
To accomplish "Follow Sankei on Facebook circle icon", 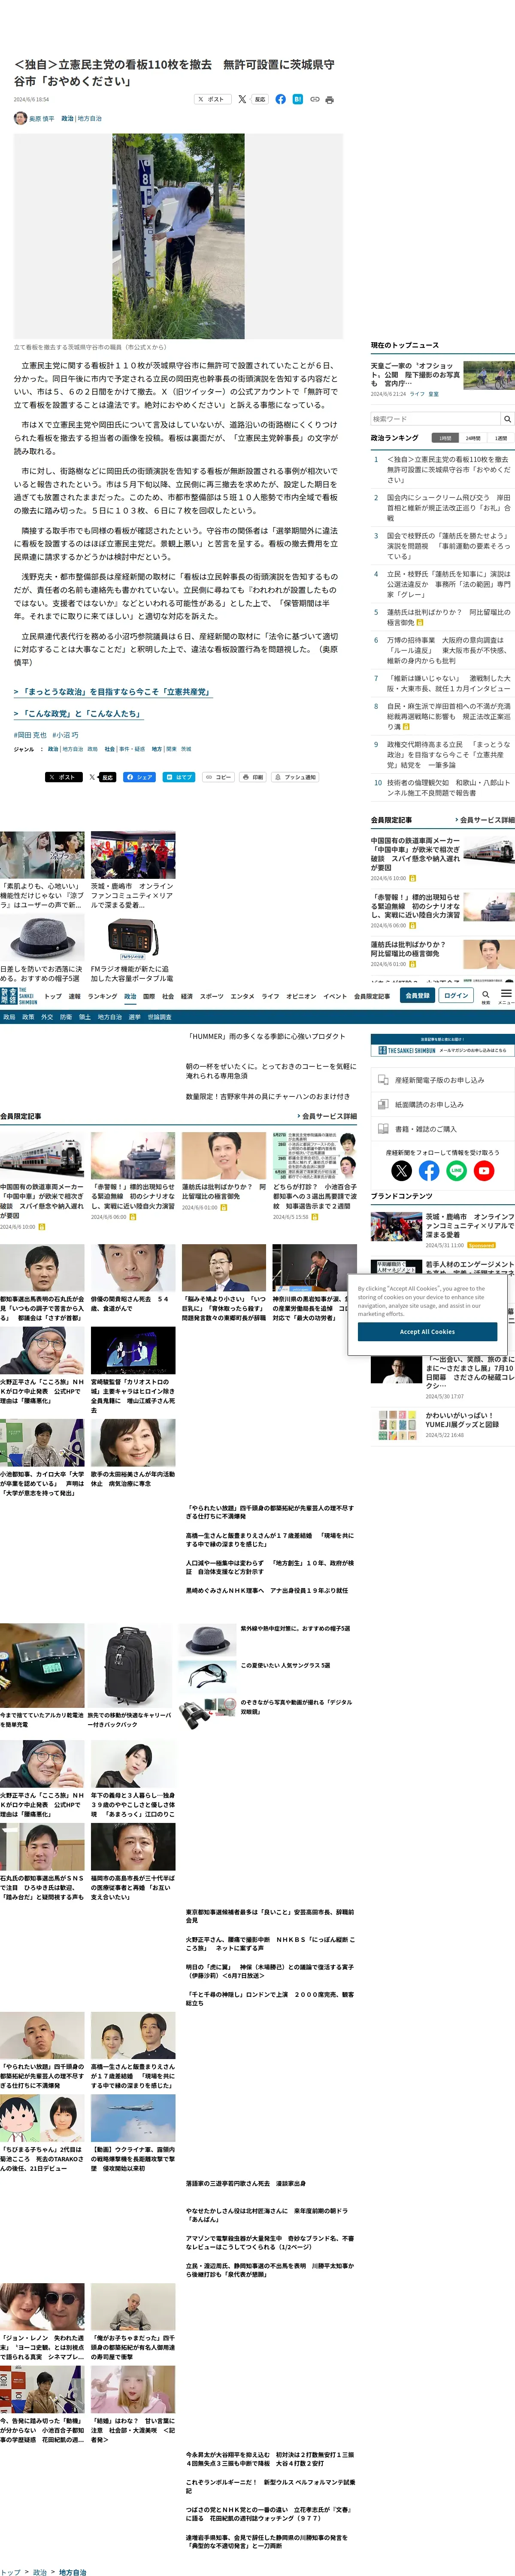I will [429, 1170].
